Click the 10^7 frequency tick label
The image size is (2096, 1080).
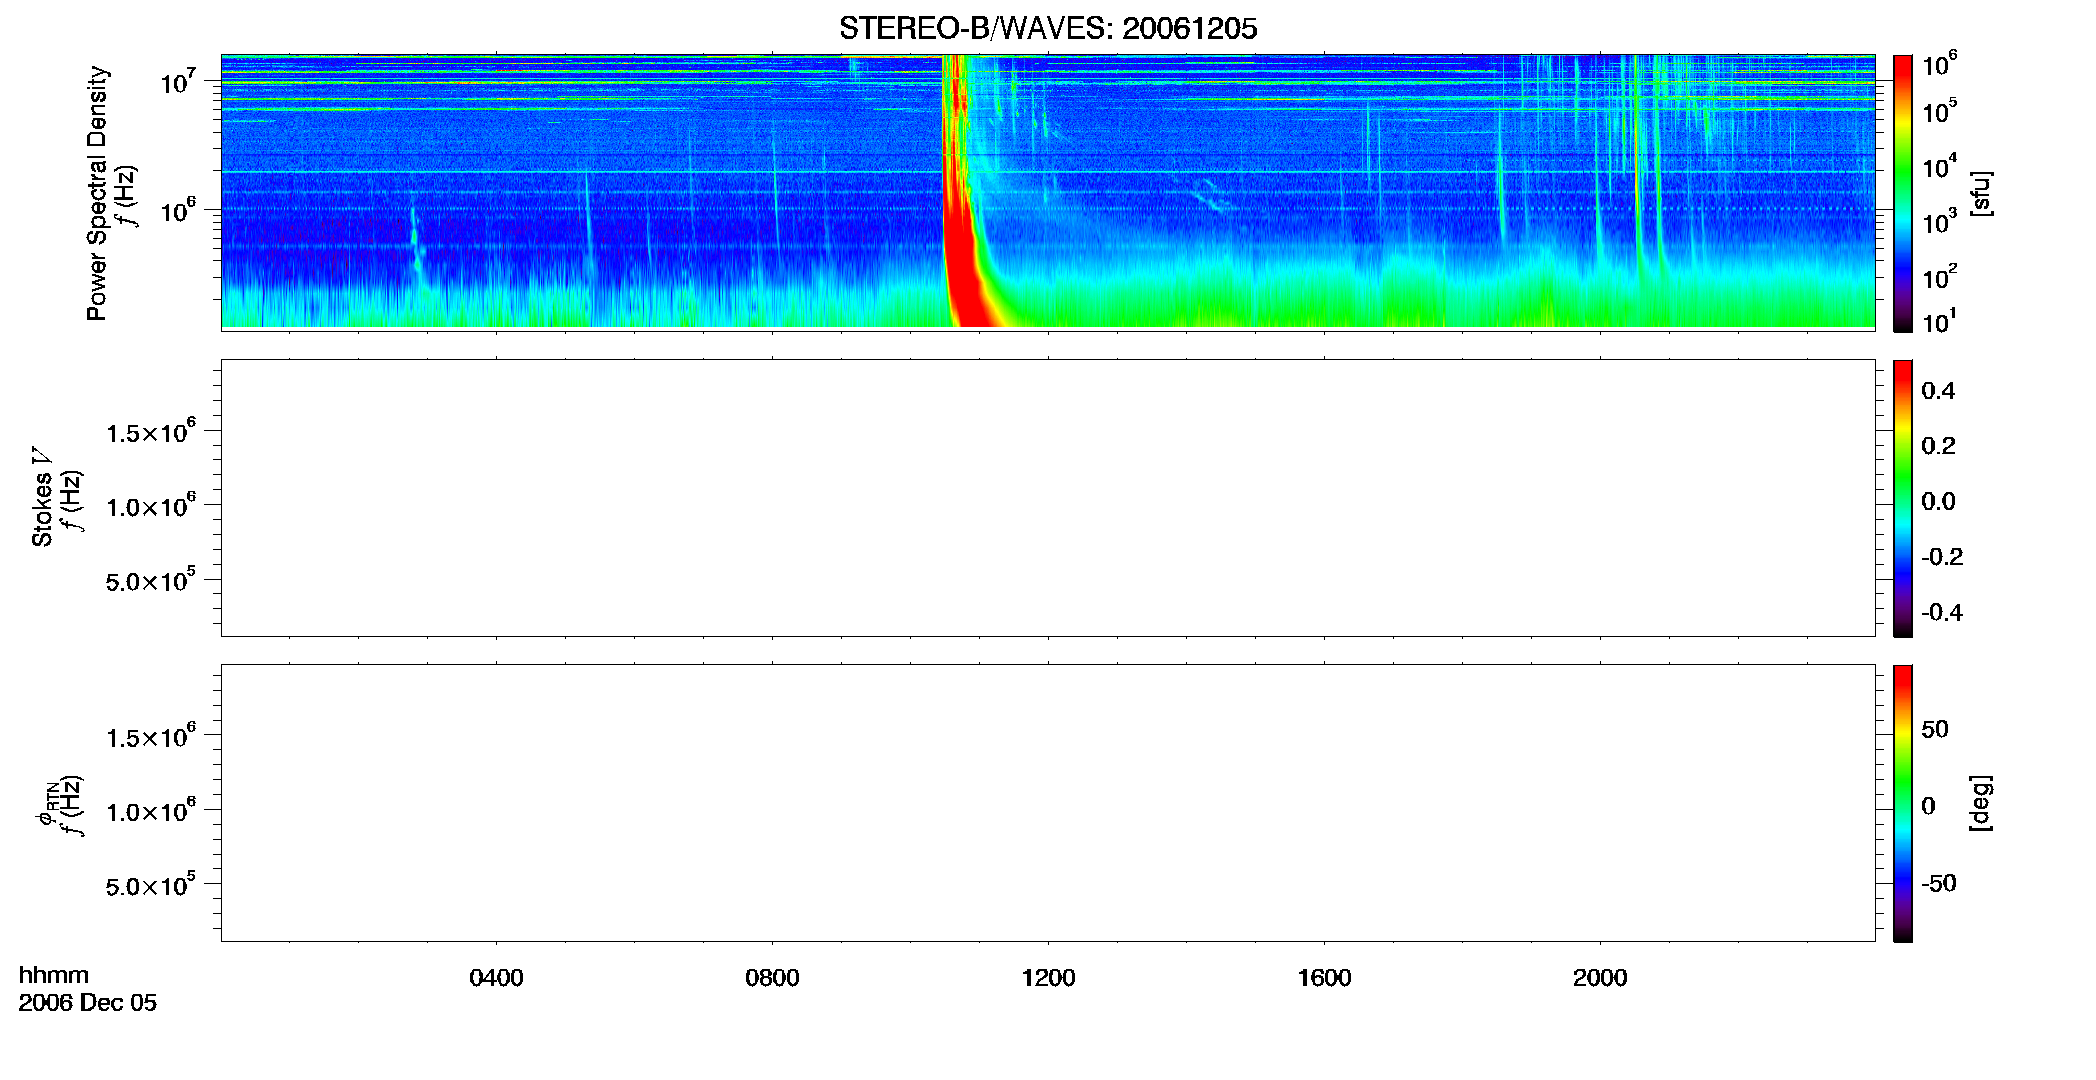178,81
